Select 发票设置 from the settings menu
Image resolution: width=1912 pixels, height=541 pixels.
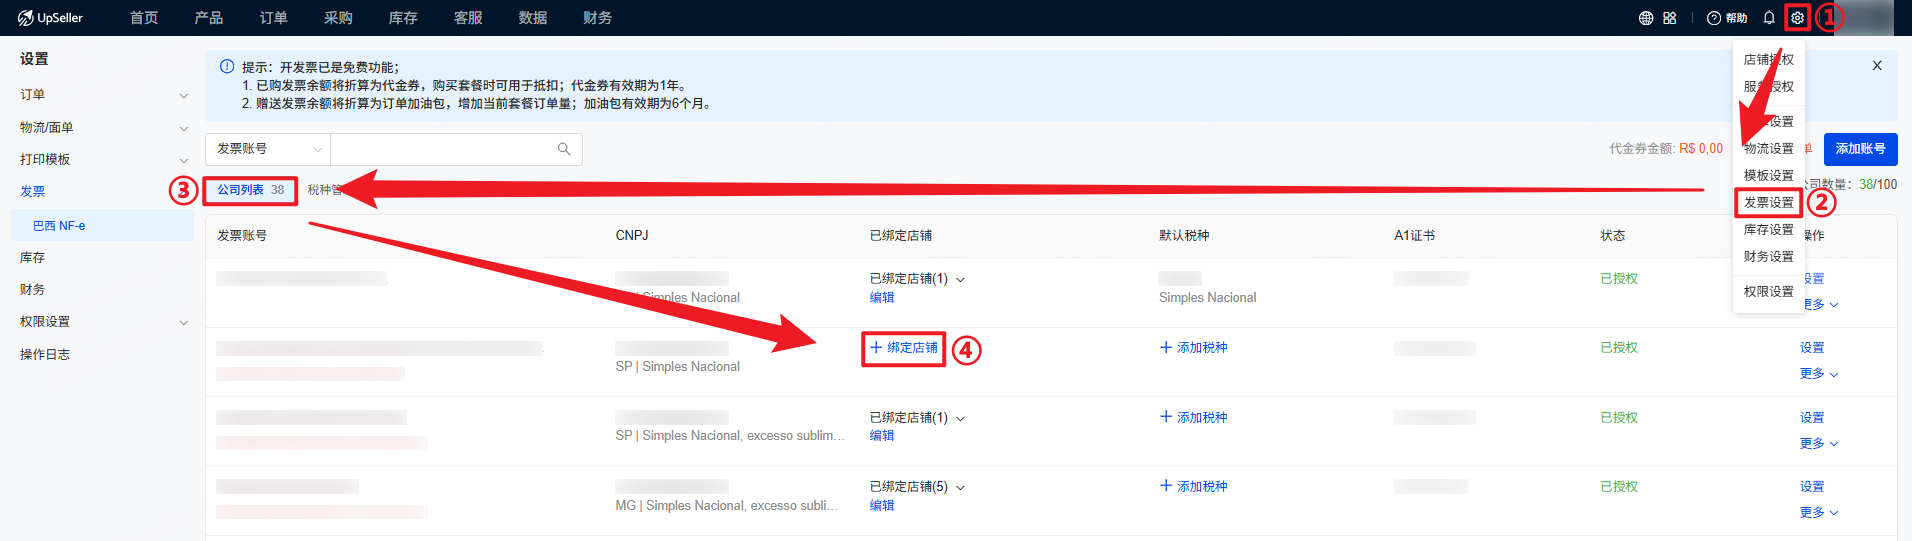(1768, 203)
